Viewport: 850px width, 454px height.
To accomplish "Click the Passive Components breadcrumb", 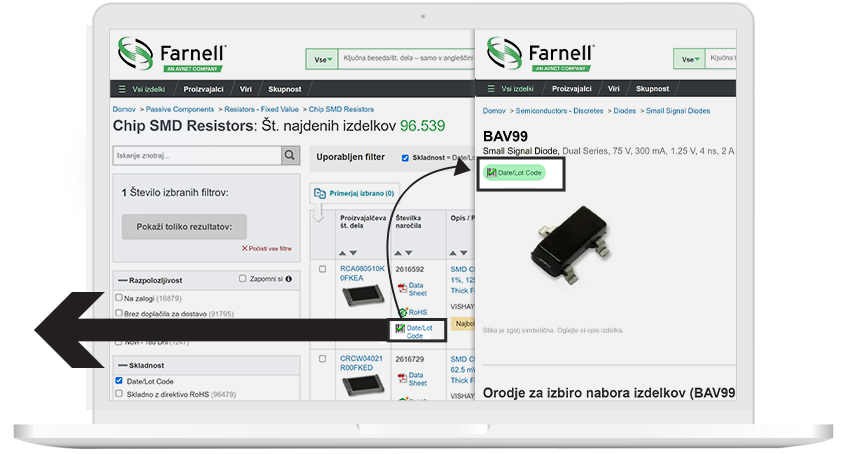I will (x=179, y=109).
